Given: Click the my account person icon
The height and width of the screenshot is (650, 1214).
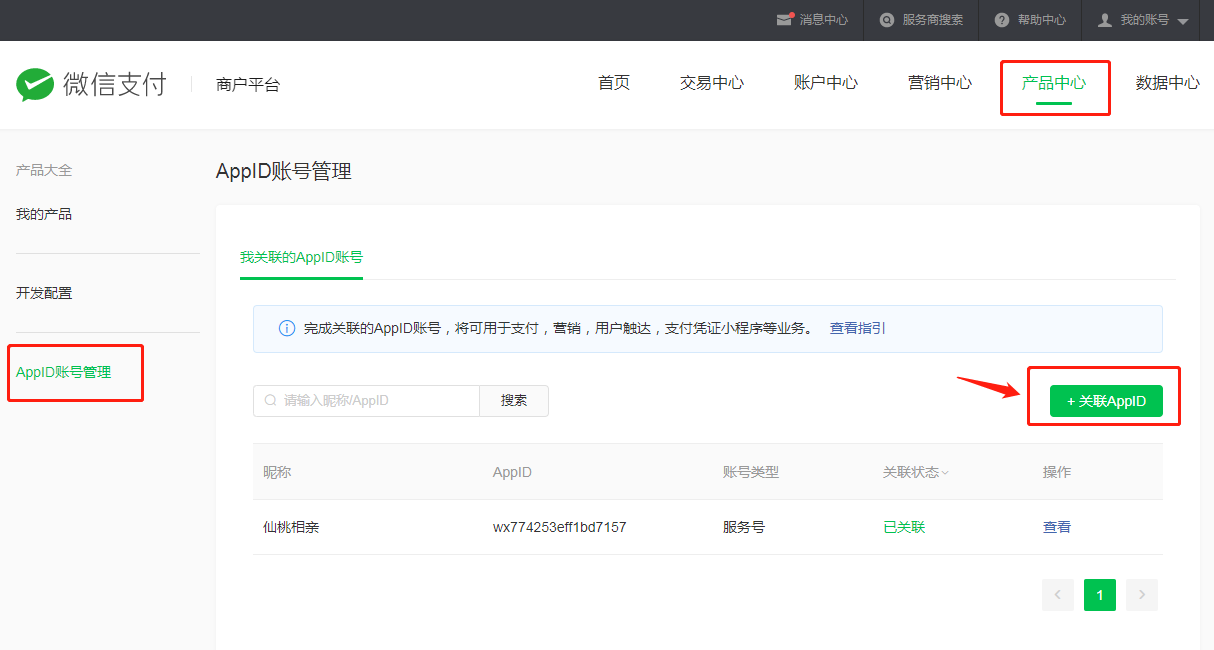Looking at the screenshot, I should tap(1105, 20).
